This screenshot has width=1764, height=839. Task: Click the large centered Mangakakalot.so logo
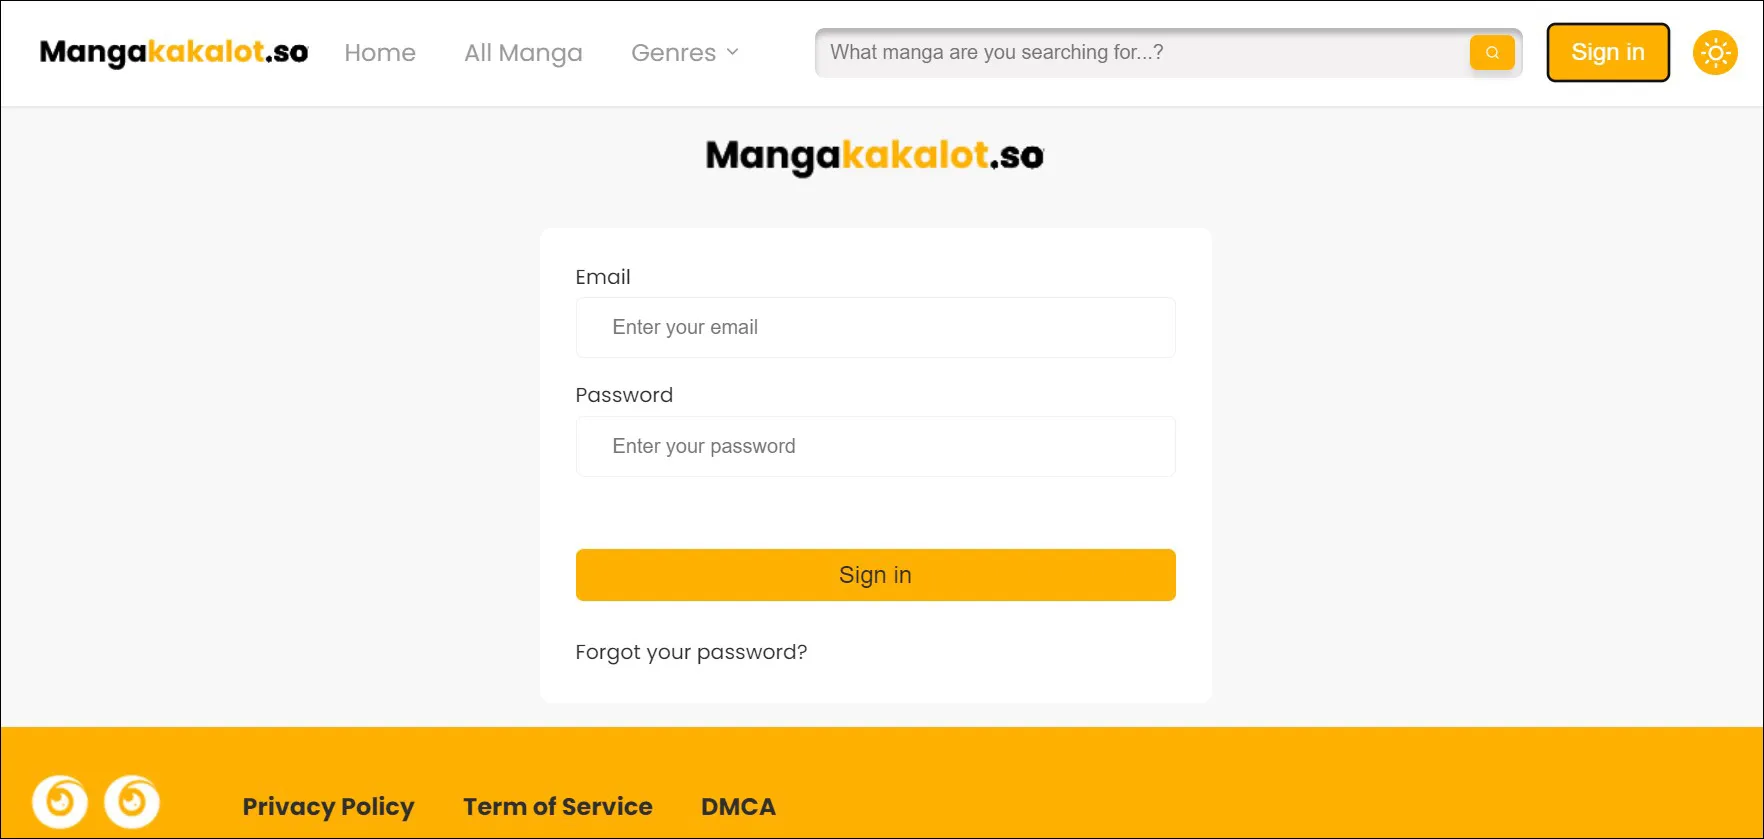click(x=875, y=156)
